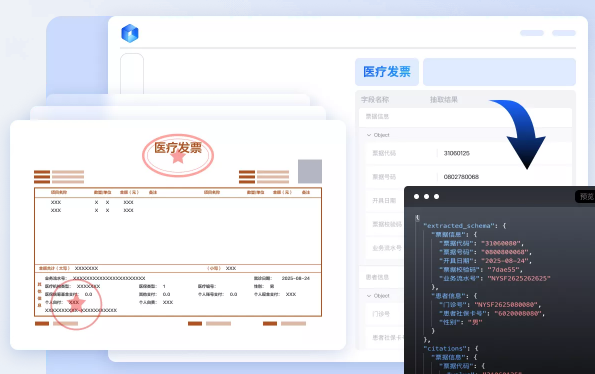
Task: Click the "6020008080" value in JSON
Action: coord(518,314)
